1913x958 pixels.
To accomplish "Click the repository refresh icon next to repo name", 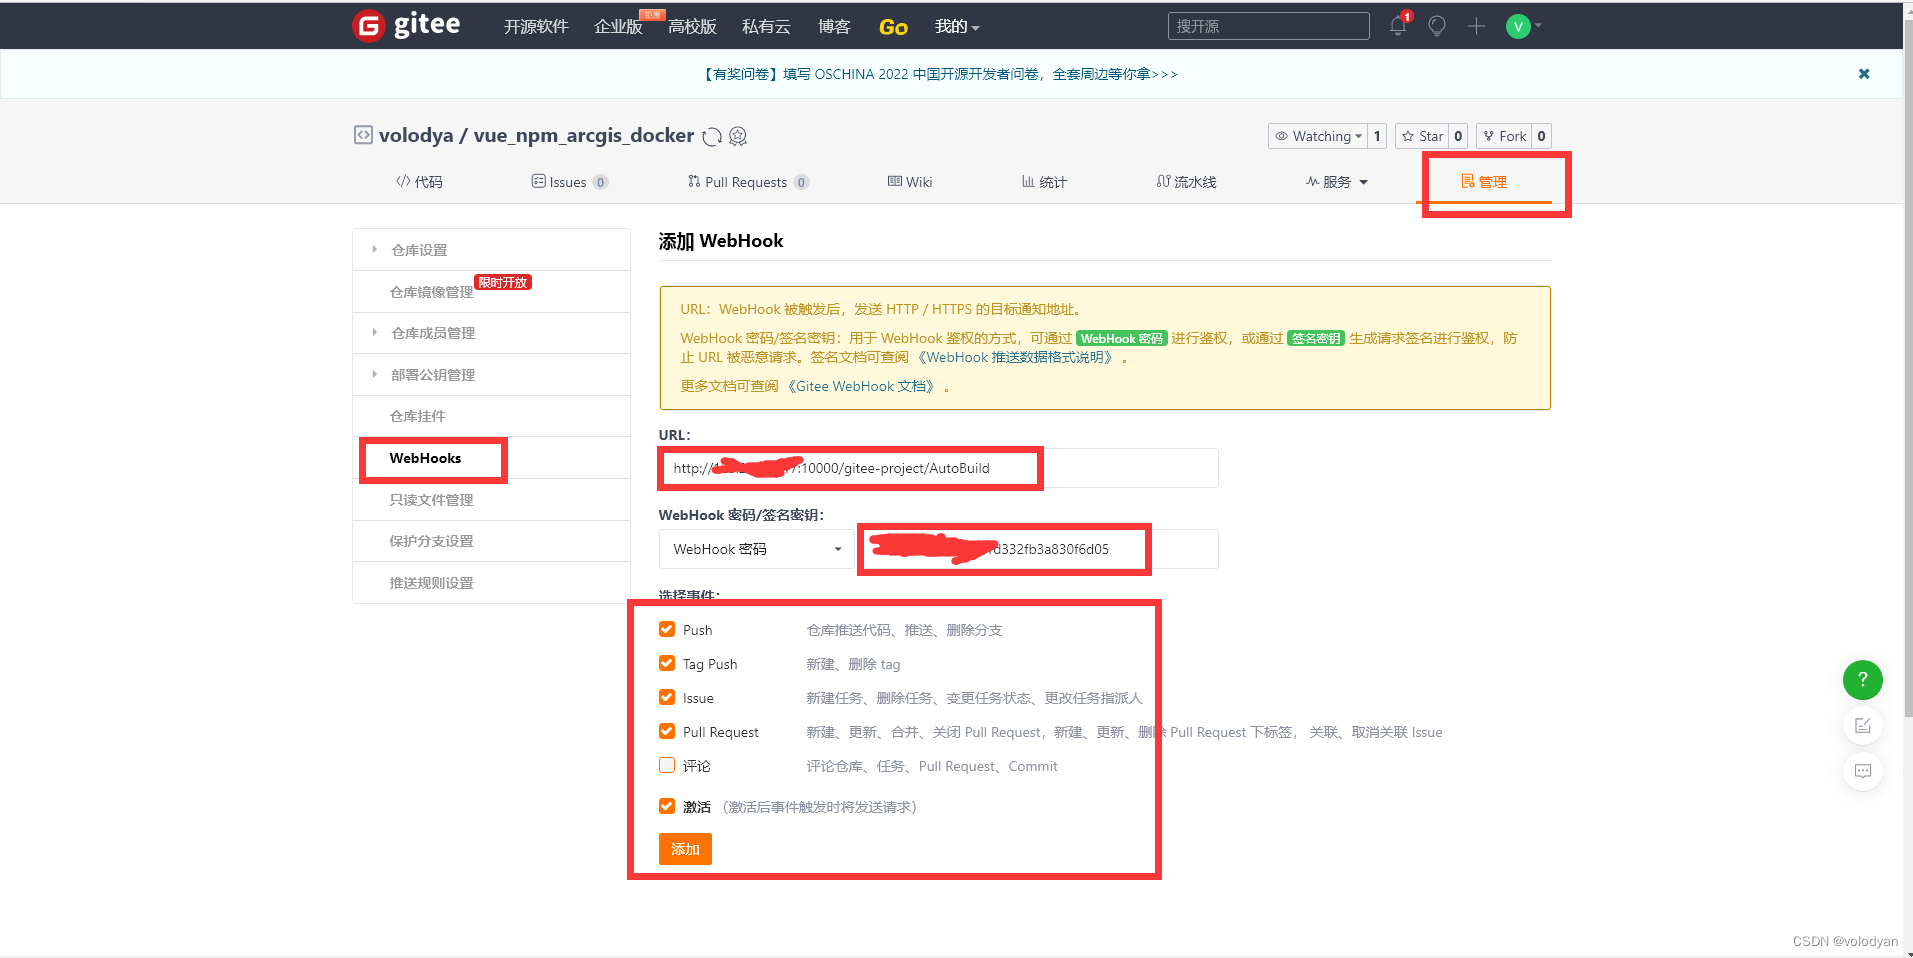I will coord(711,136).
